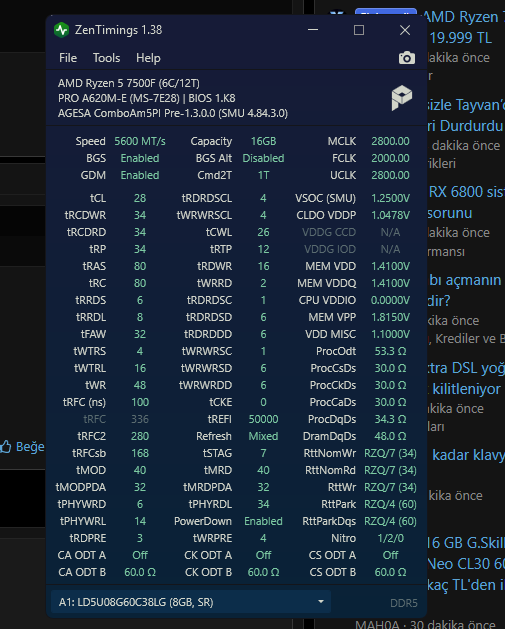Click the Cmd2T value '1T'

click(264, 175)
